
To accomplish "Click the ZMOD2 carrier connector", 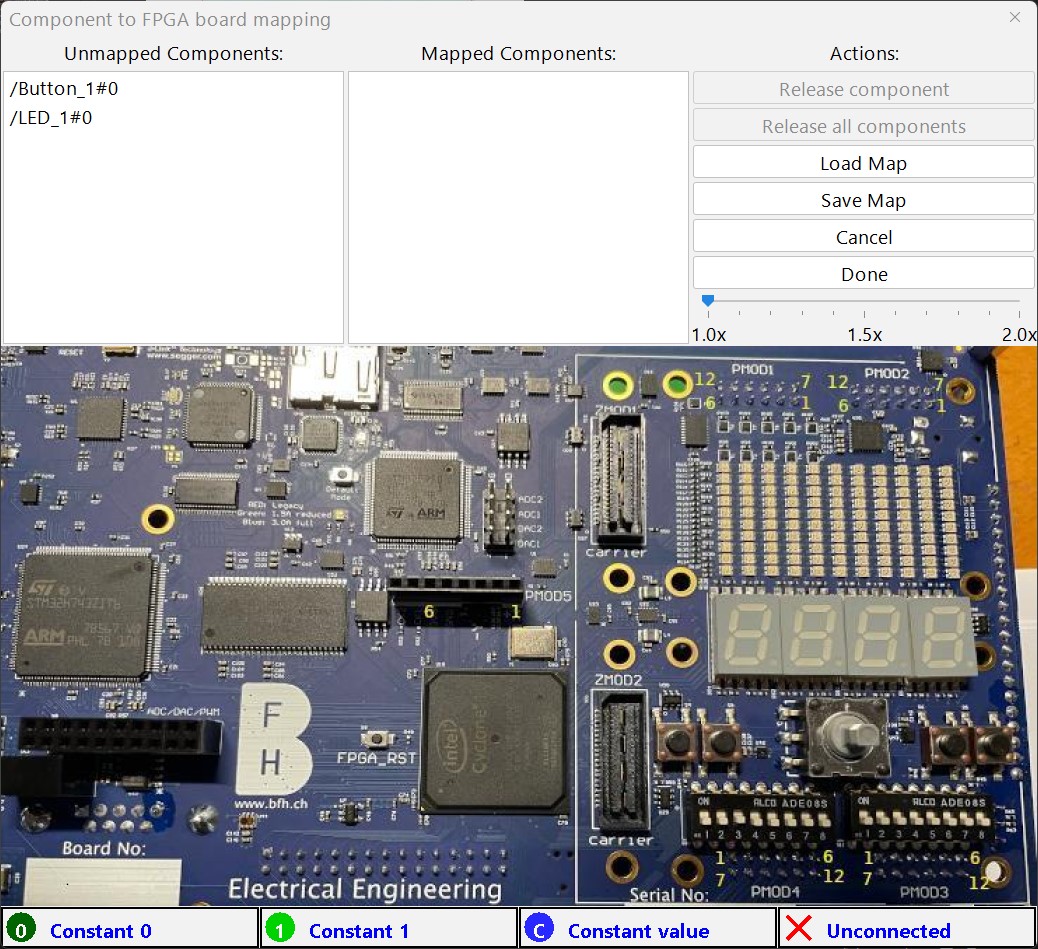I will click(620, 760).
